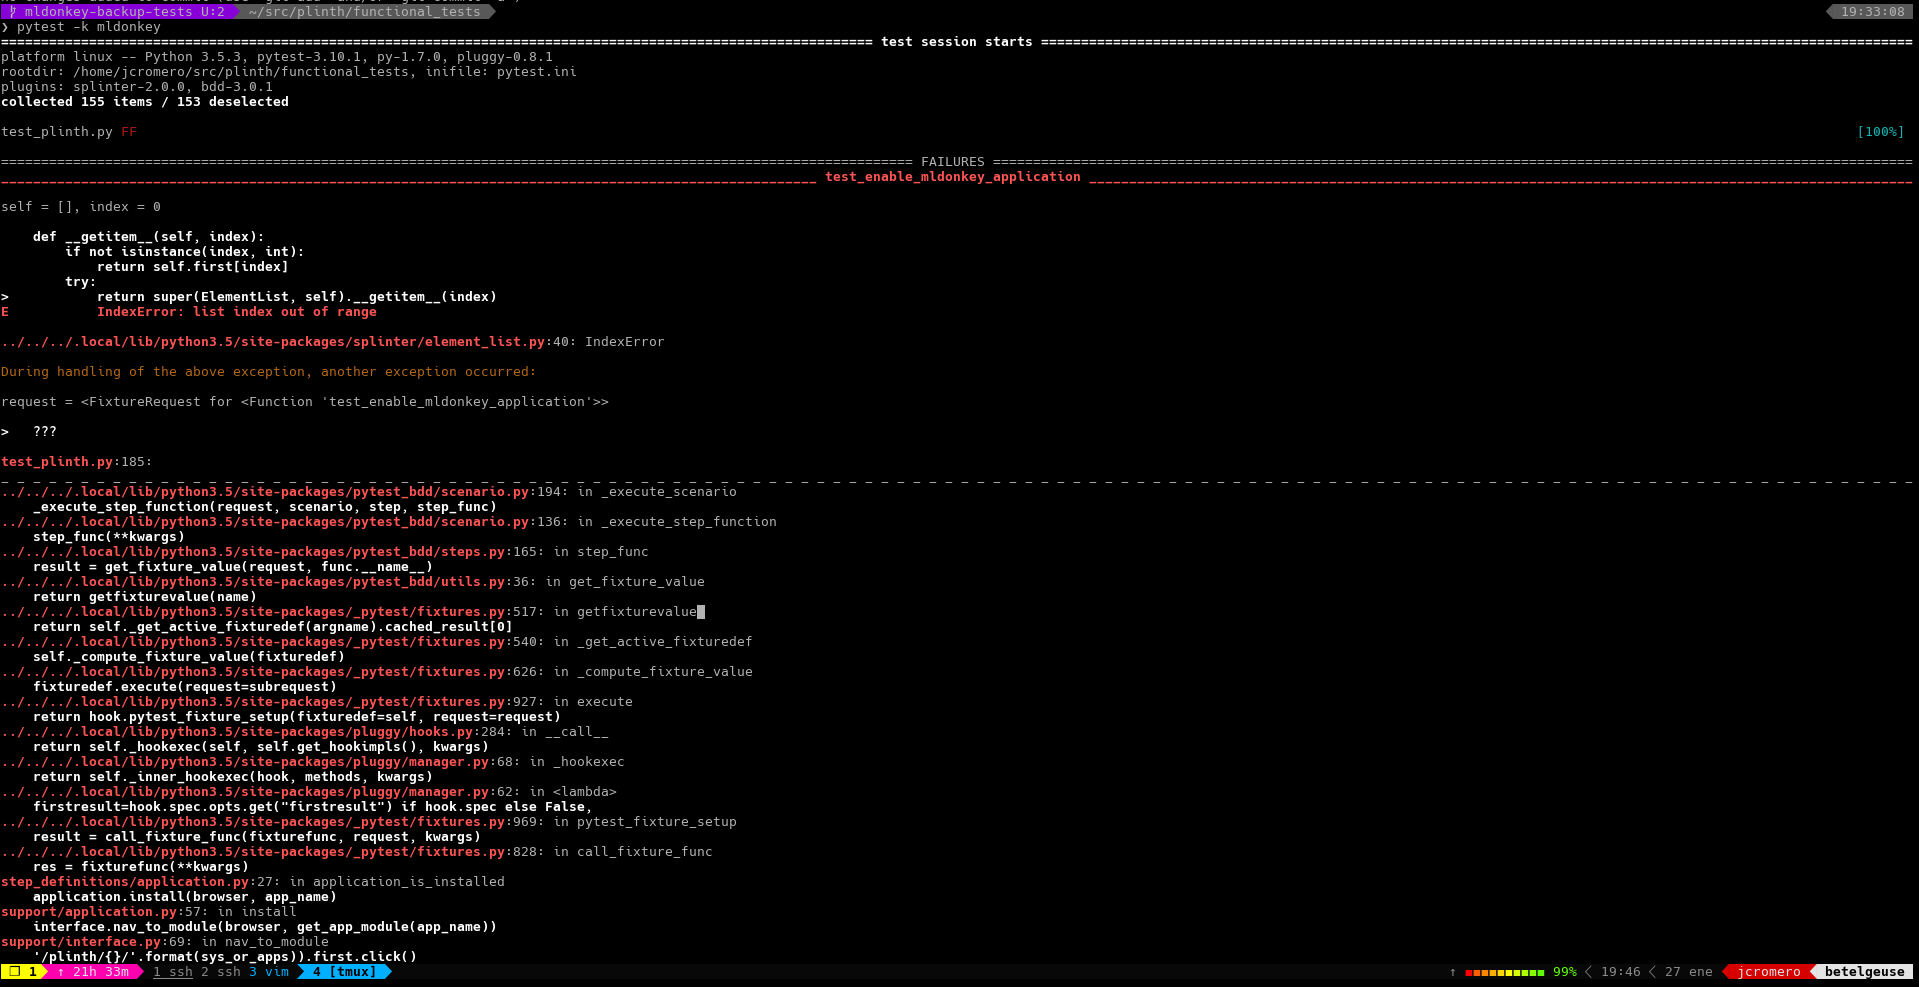The width and height of the screenshot is (1919, 987).
Task: Click 'res = fixturefunc(**kwargs)' line
Action: [x=141, y=867]
